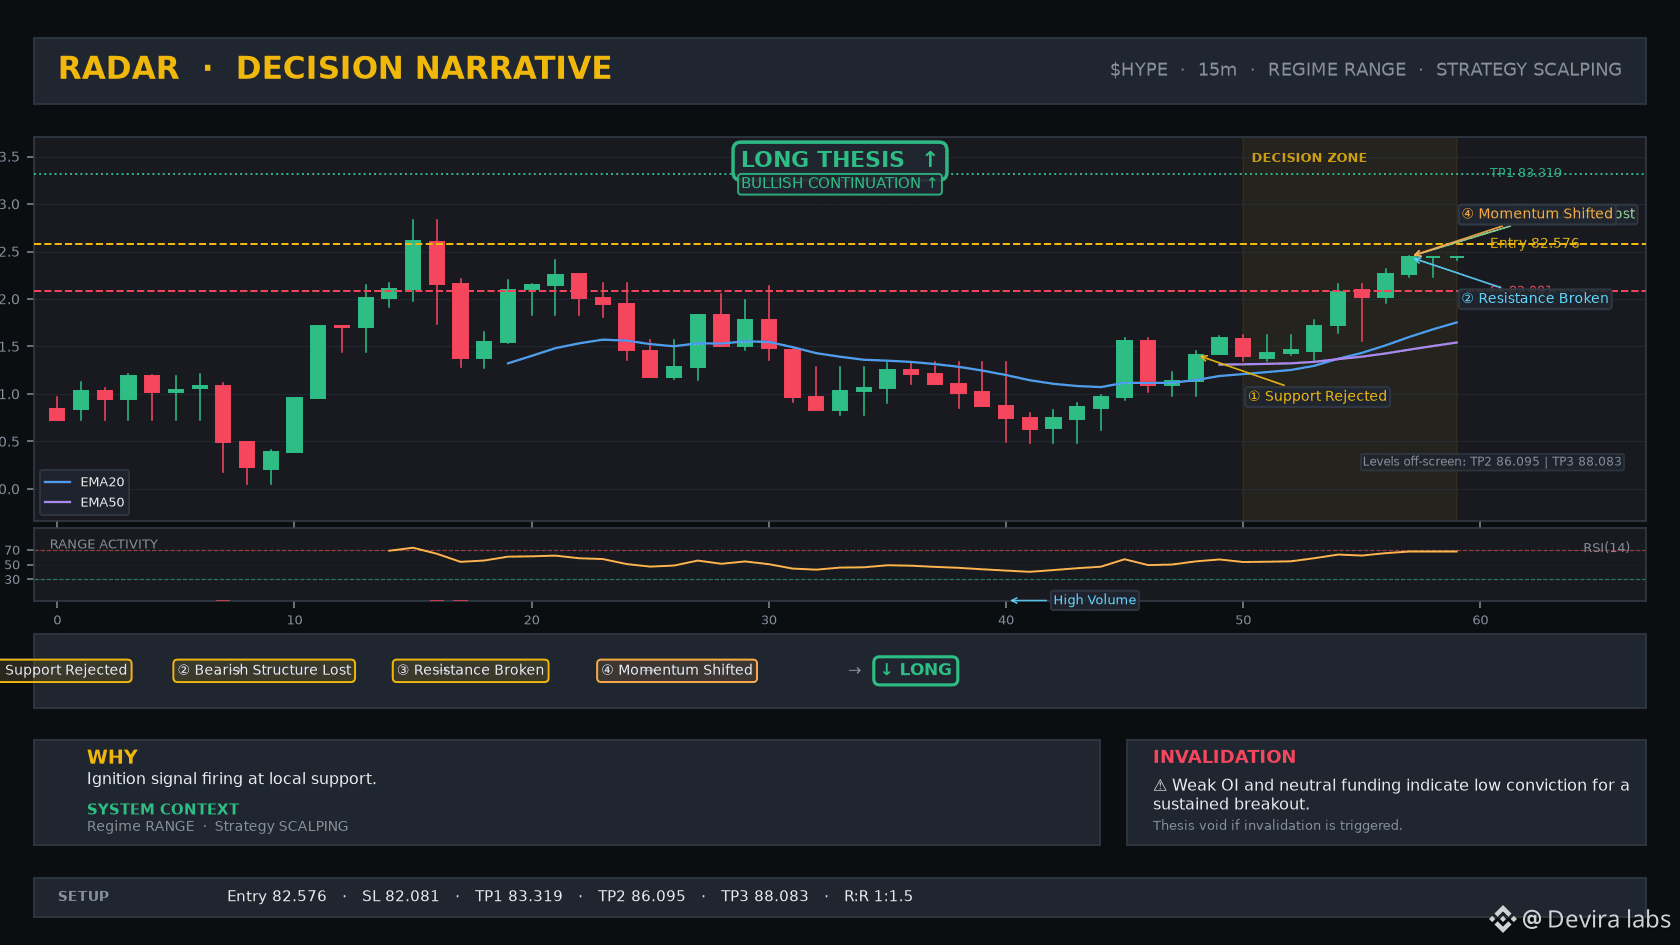Click TP1 83.319 in the SETUP bar
The width and height of the screenshot is (1680, 945).
[519, 897]
